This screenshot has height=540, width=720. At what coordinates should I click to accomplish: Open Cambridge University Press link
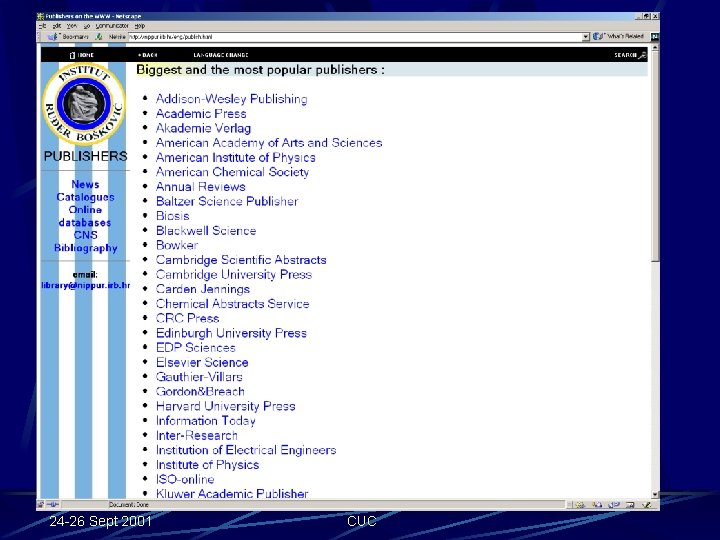point(234,275)
